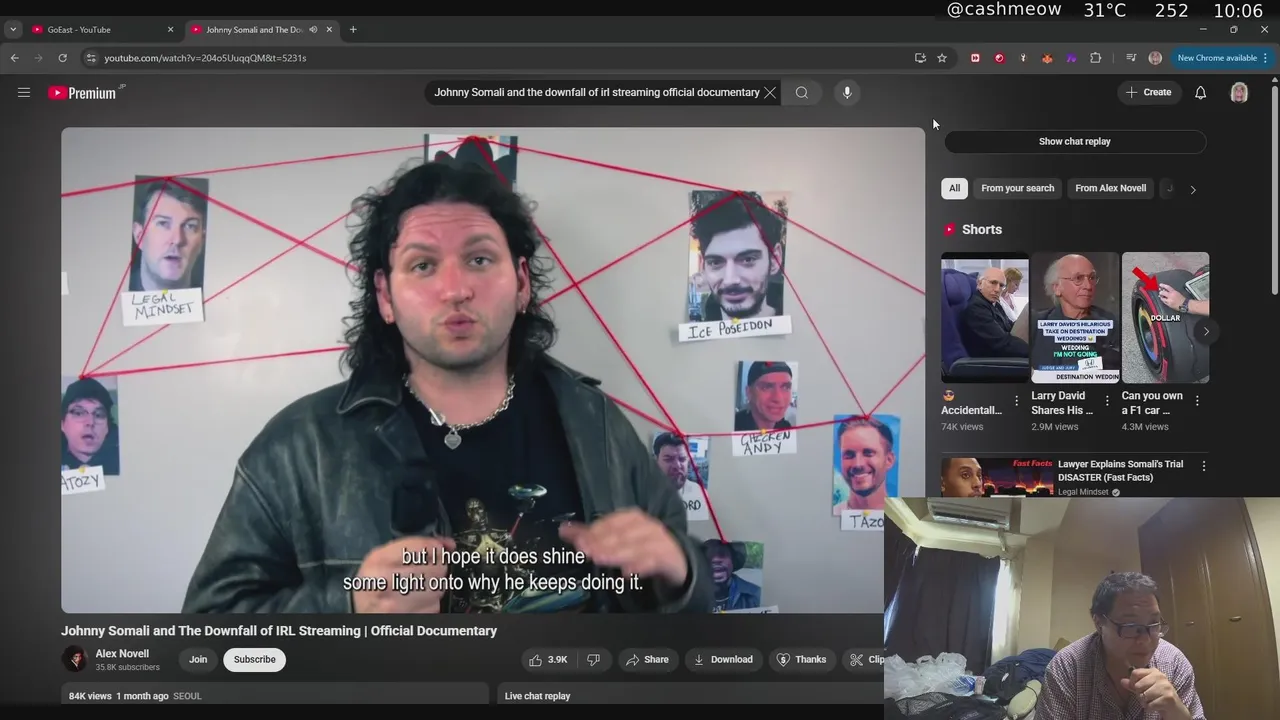Viewport: 1280px width, 720px height.
Task: Send Thanks to the creator
Action: coord(802,660)
